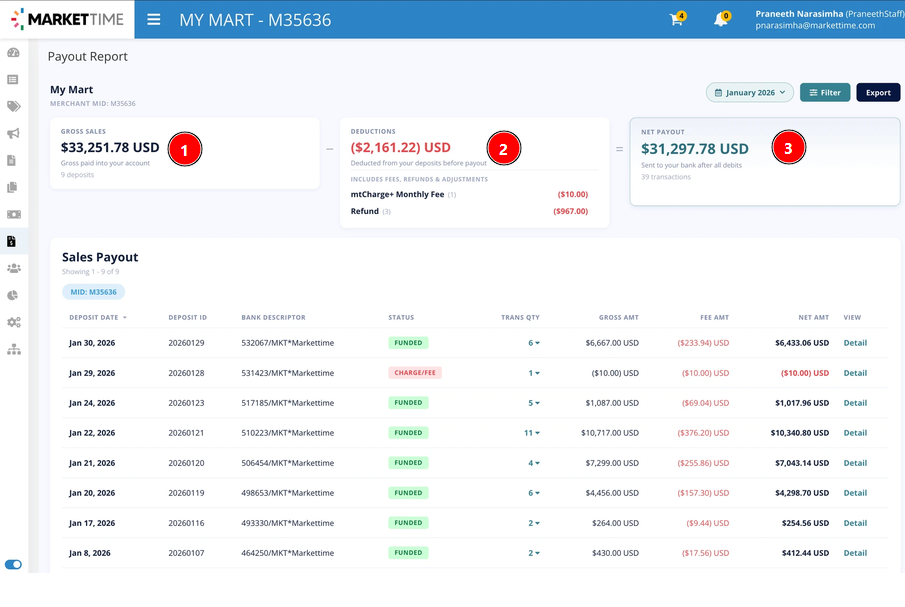Expand trans qty for Jan 30 deposit
This screenshot has height=607, width=905.
click(534, 343)
